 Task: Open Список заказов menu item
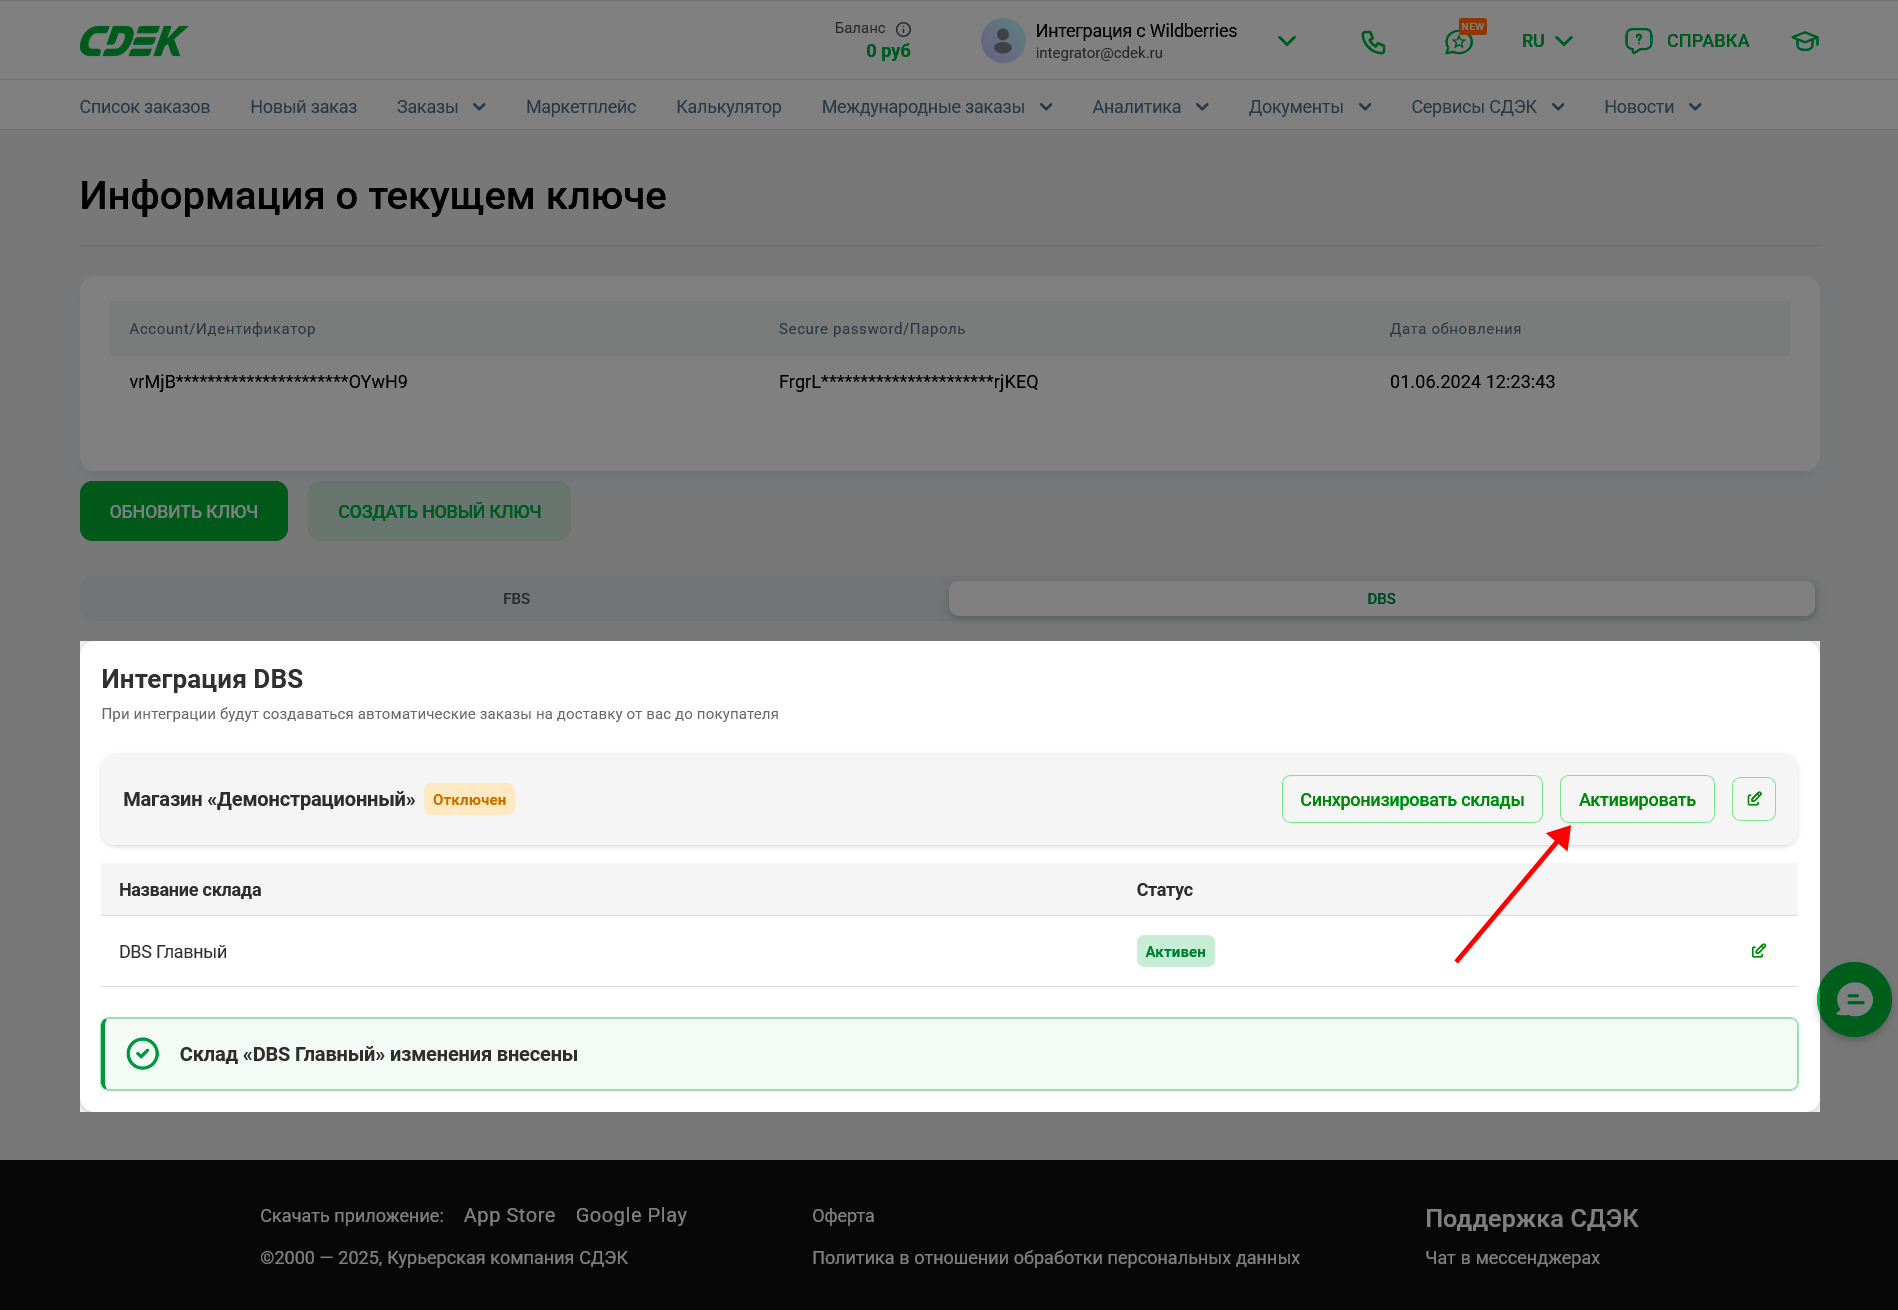[x=145, y=107]
